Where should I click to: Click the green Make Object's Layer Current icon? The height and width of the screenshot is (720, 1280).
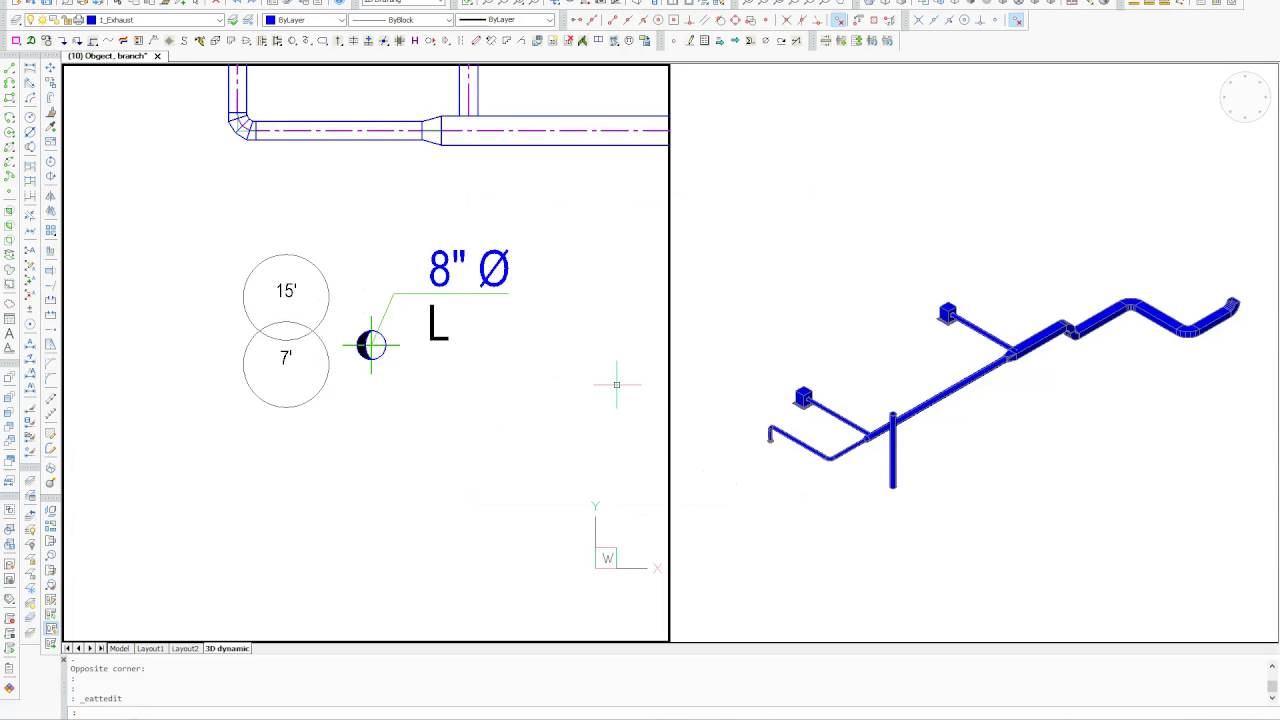(233, 20)
